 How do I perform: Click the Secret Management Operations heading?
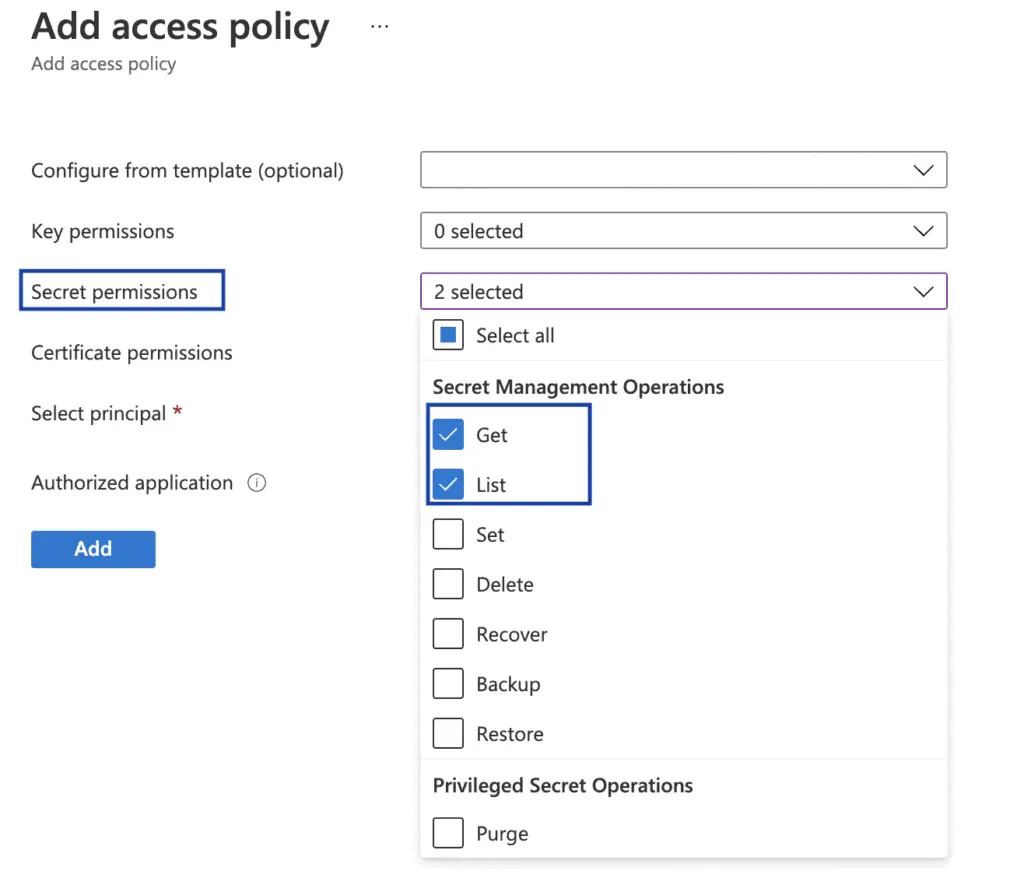pos(579,387)
